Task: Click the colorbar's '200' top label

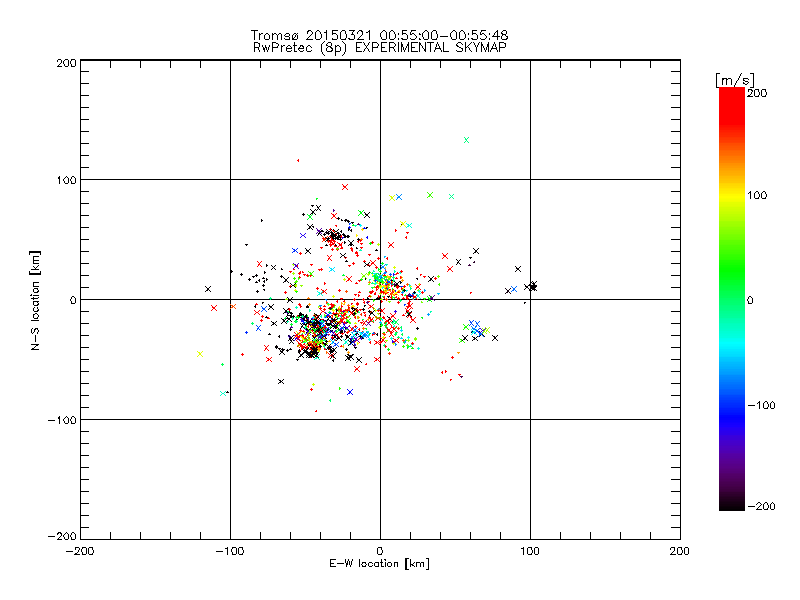Action: pyautogui.click(x=757, y=93)
